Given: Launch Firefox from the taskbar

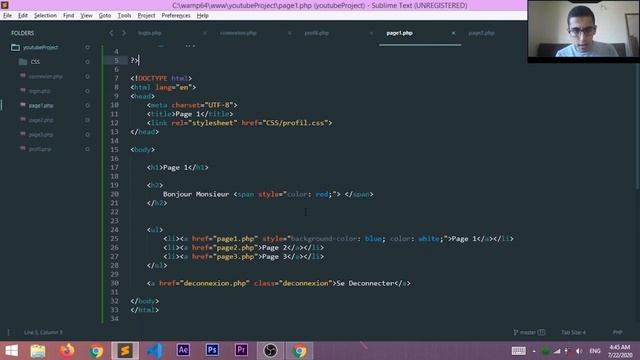Looking at the screenshot, I should 67,351.
